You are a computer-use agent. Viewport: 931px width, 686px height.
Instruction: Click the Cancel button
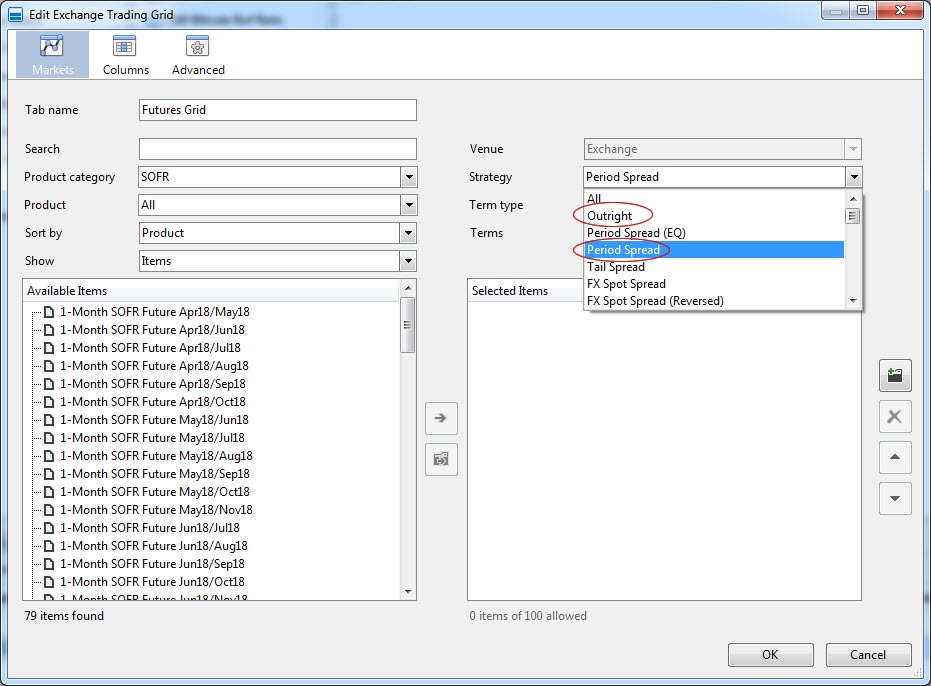[x=868, y=655]
